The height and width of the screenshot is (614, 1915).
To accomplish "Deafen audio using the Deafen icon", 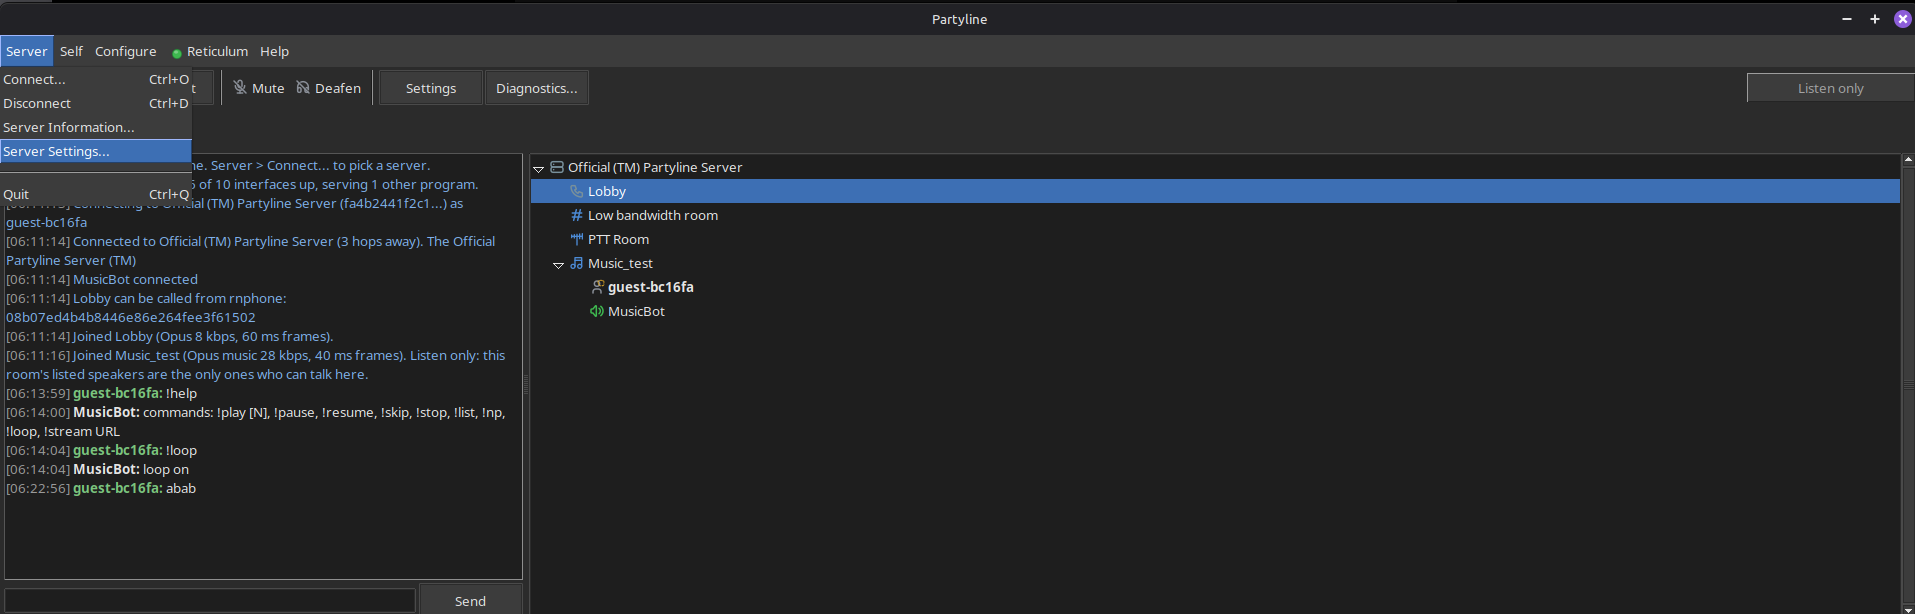I will 303,88.
